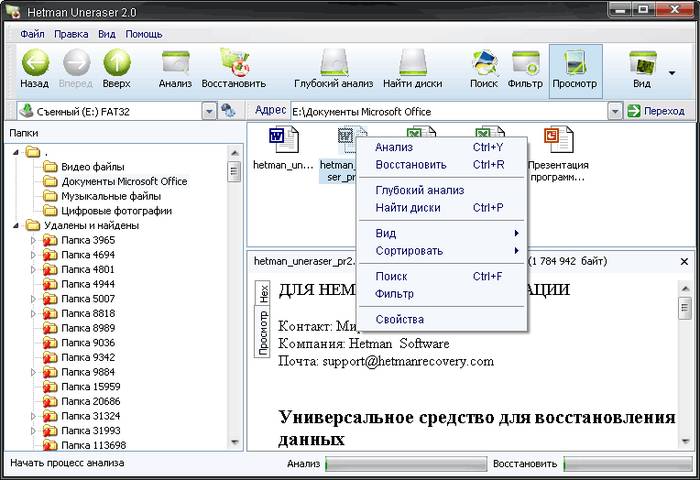Toggle the Просмотр preview panel button

click(x=575, y=65)
